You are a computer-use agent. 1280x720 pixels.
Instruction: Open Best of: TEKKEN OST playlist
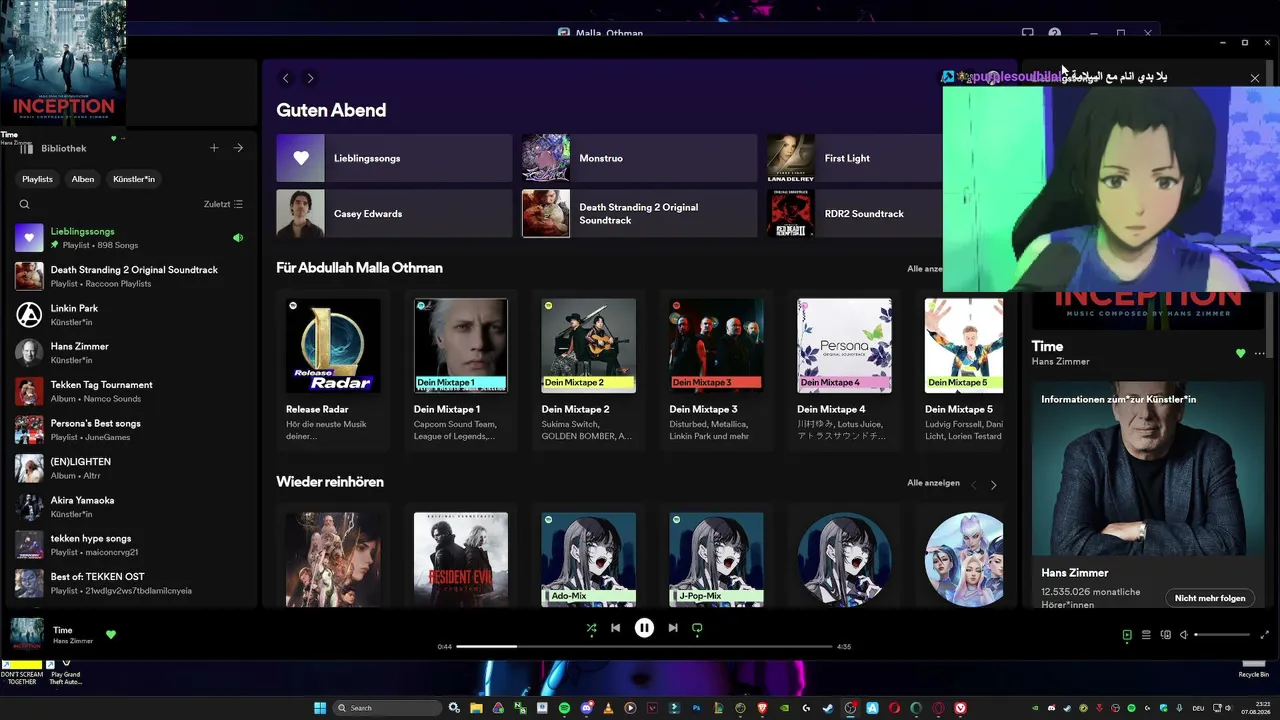point(129,583)
